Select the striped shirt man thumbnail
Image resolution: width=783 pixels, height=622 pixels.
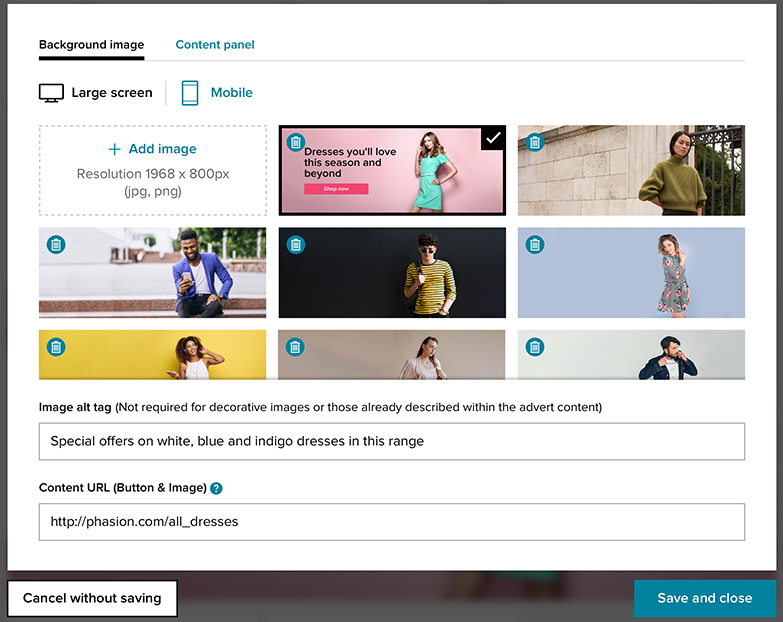392,273
